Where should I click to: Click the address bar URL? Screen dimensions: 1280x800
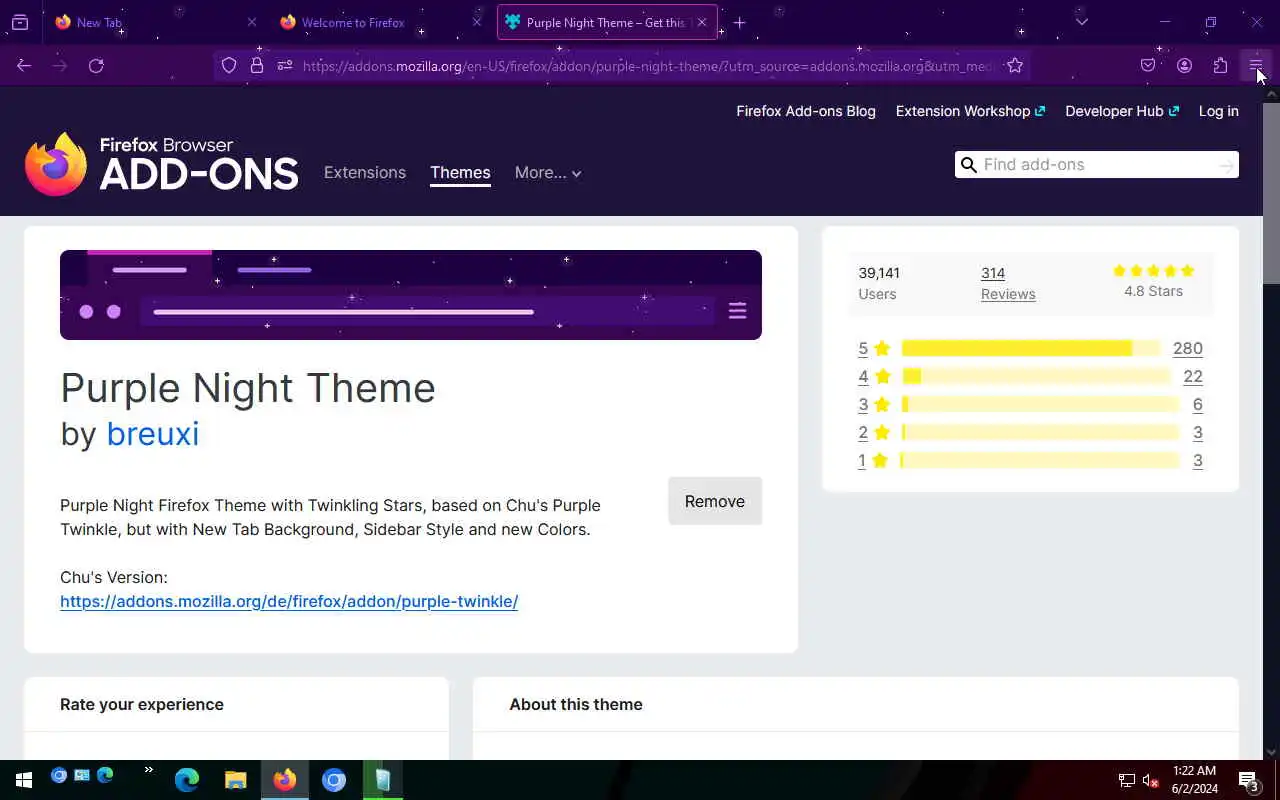pos(648,66)
